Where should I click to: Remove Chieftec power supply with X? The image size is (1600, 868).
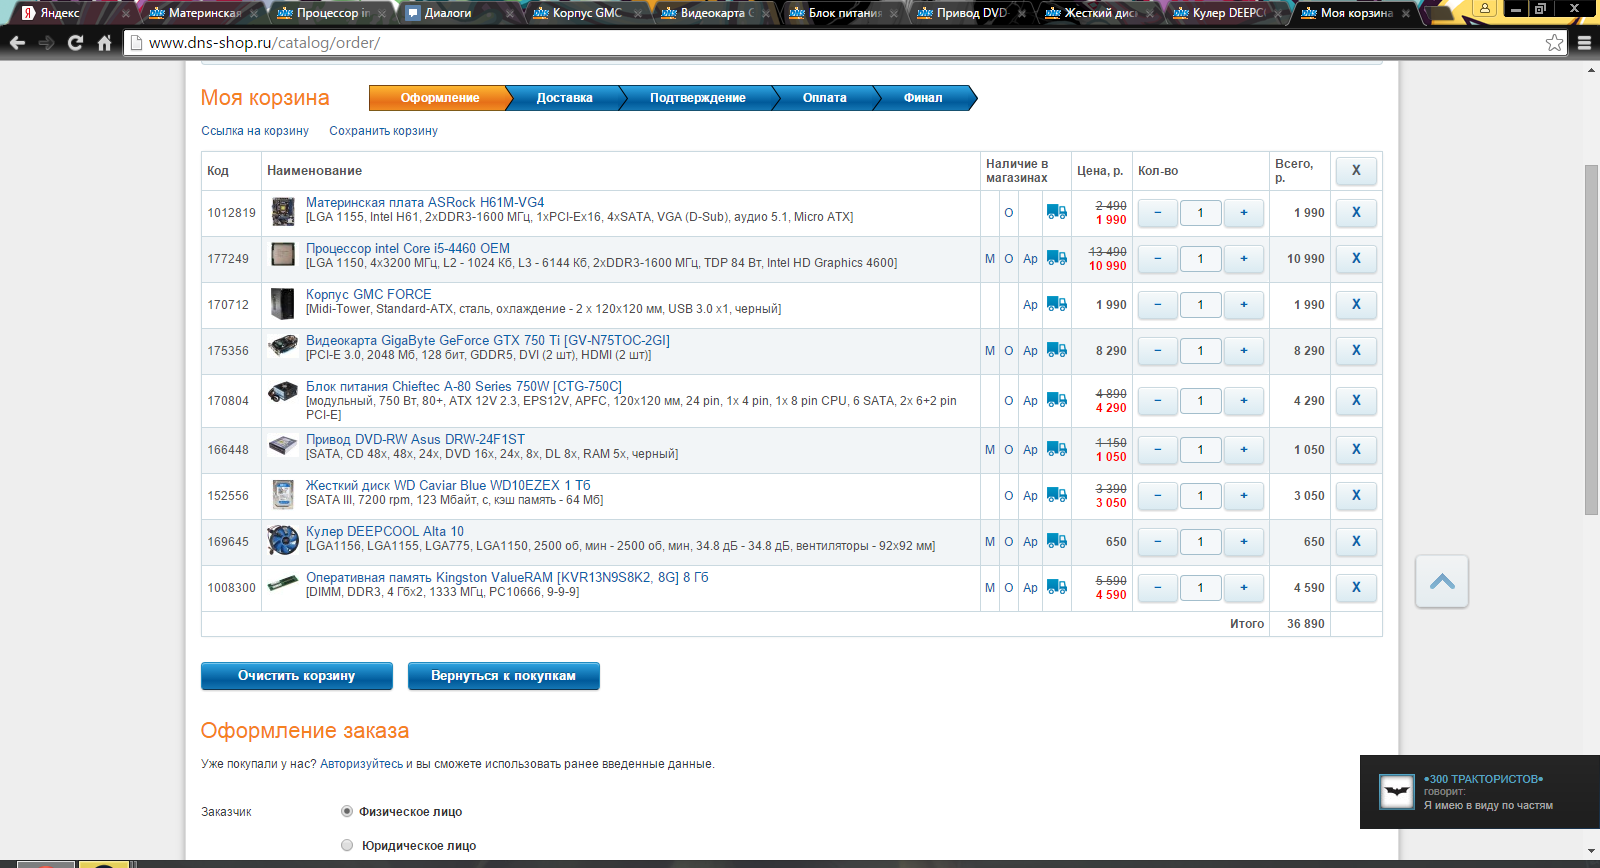tap(1356, 400)
